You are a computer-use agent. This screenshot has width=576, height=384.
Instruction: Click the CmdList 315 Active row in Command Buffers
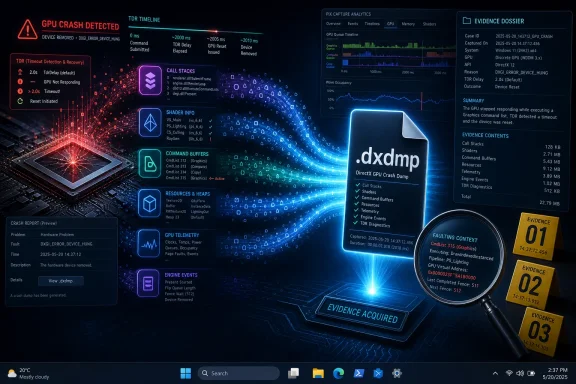pos(195,178)
